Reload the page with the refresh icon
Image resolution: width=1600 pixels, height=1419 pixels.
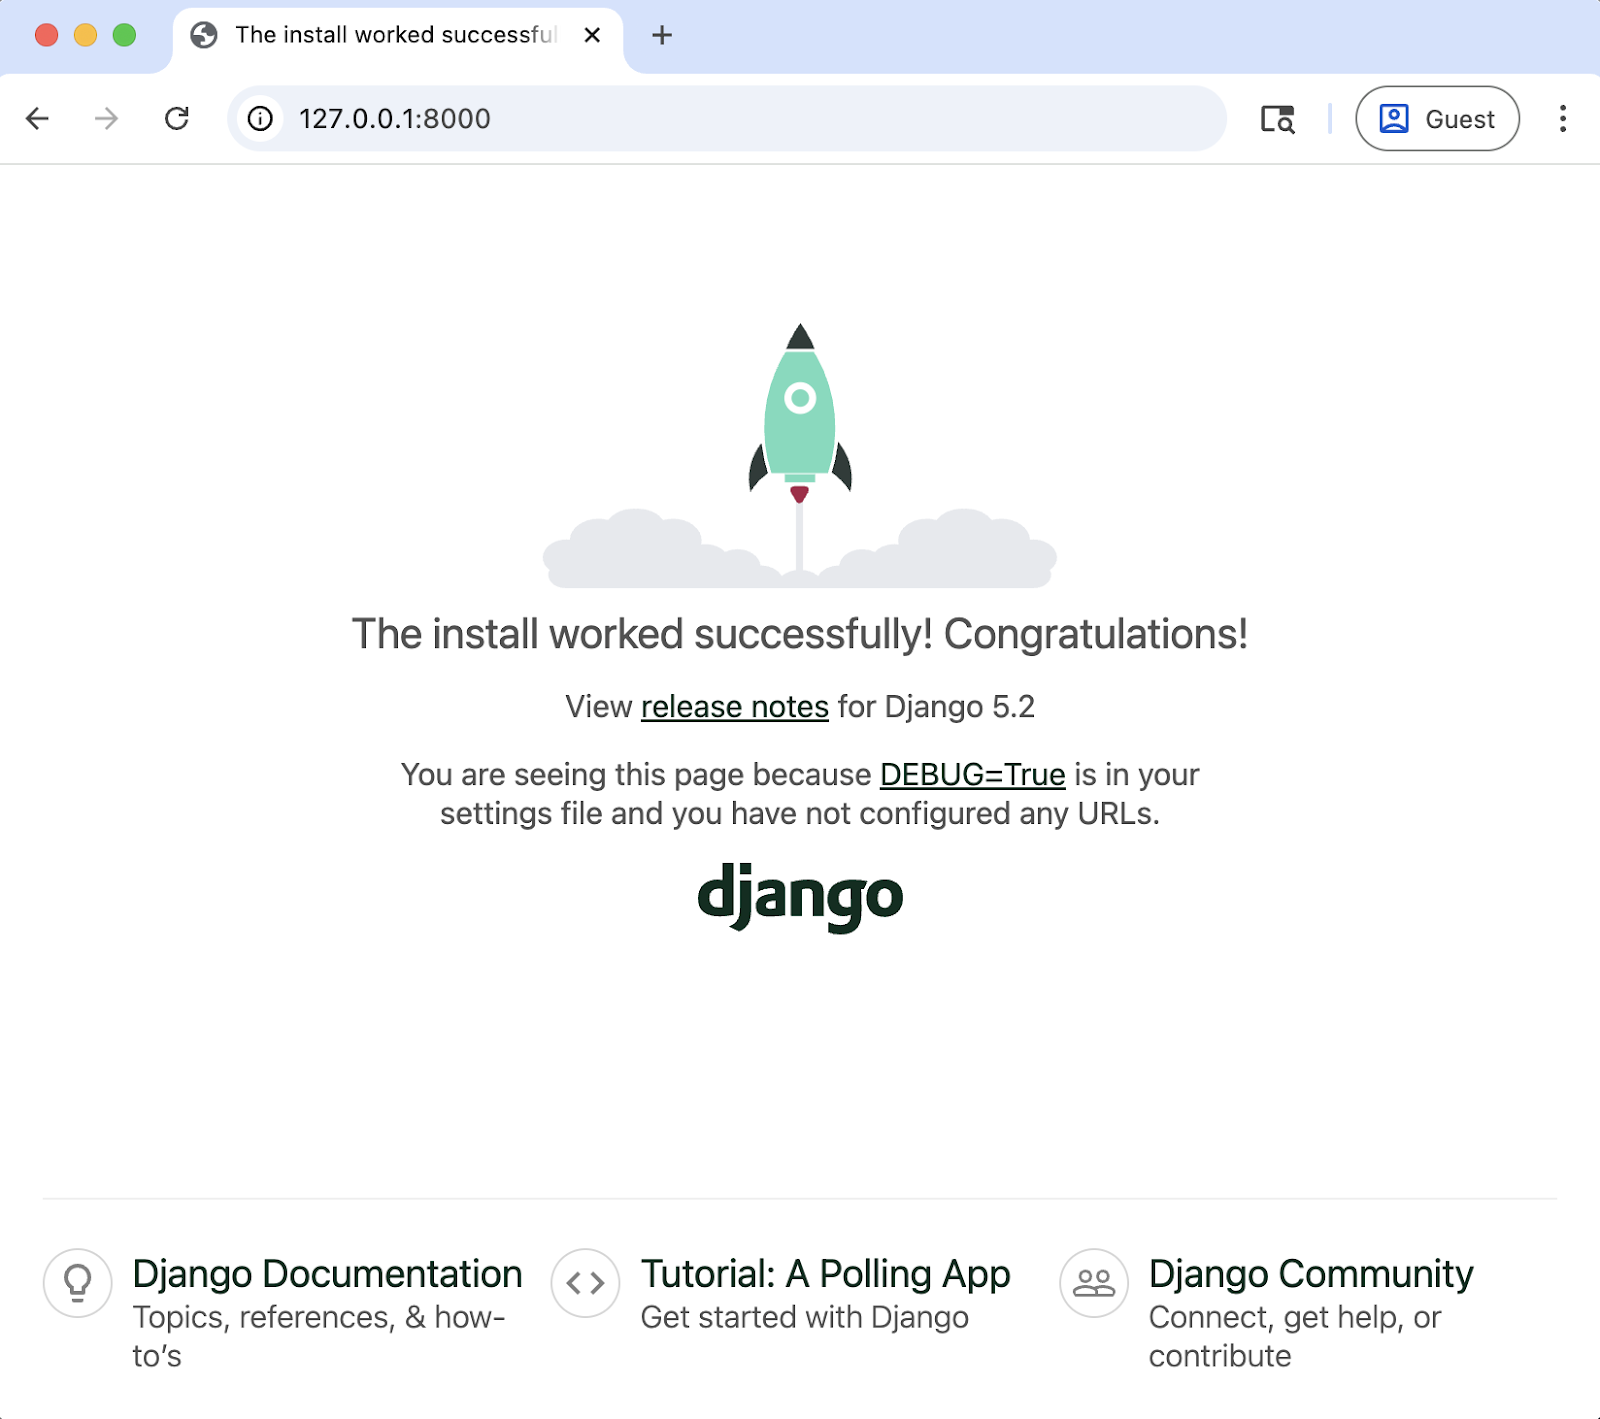177,119
